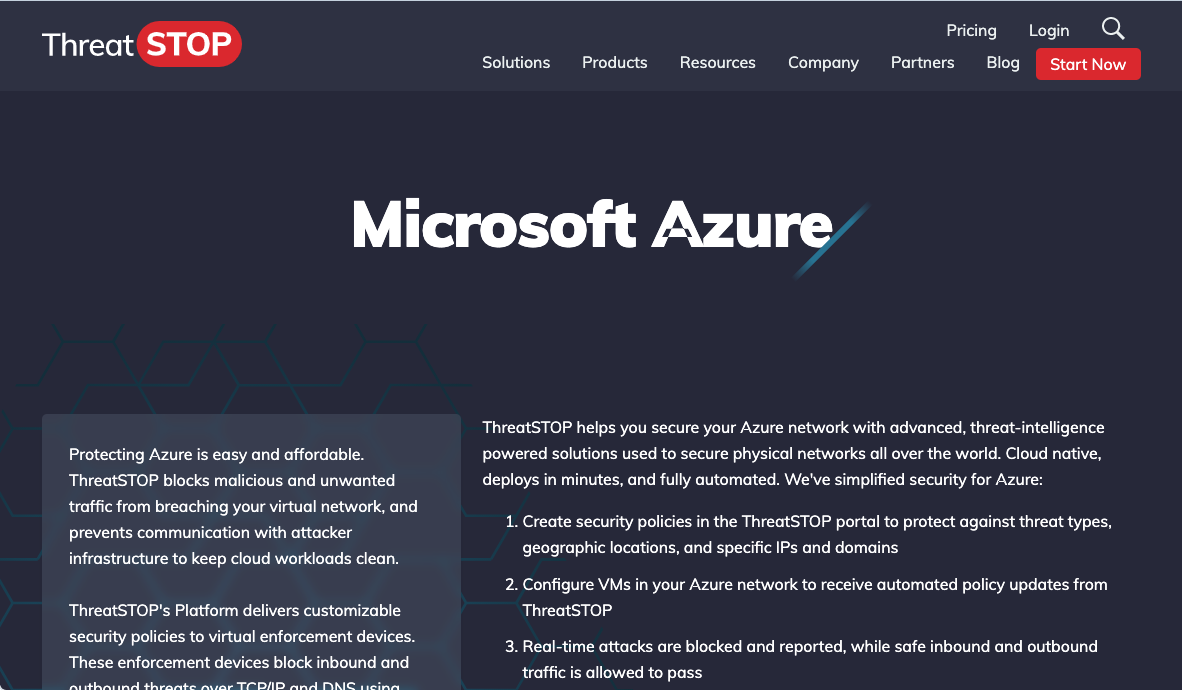Go to the Blog page
Image resolution: width=1182 pixels, height=690 pixels.
point(1003,62)
